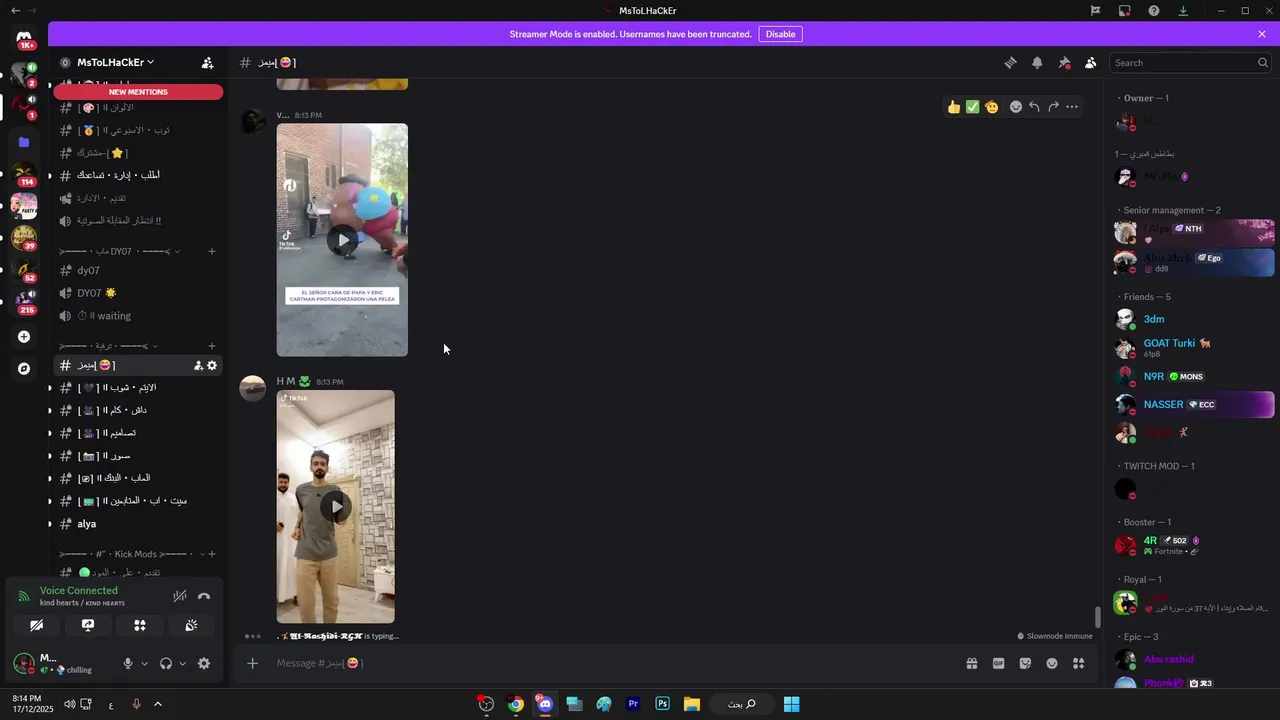The height and width of the screenshot is (720, 1280).
Task: Reply to the hovered message
Action: [1034, 107]
